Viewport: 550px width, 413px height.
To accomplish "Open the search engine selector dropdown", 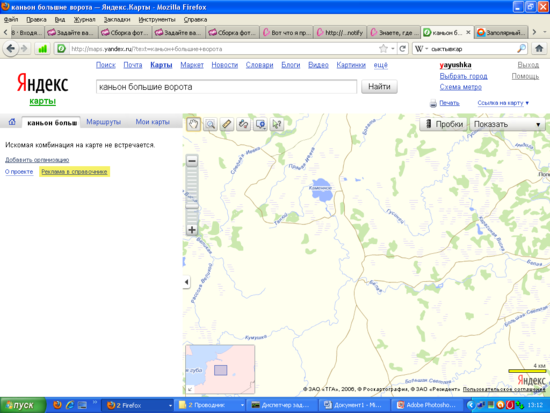I will tap(422, 49).
